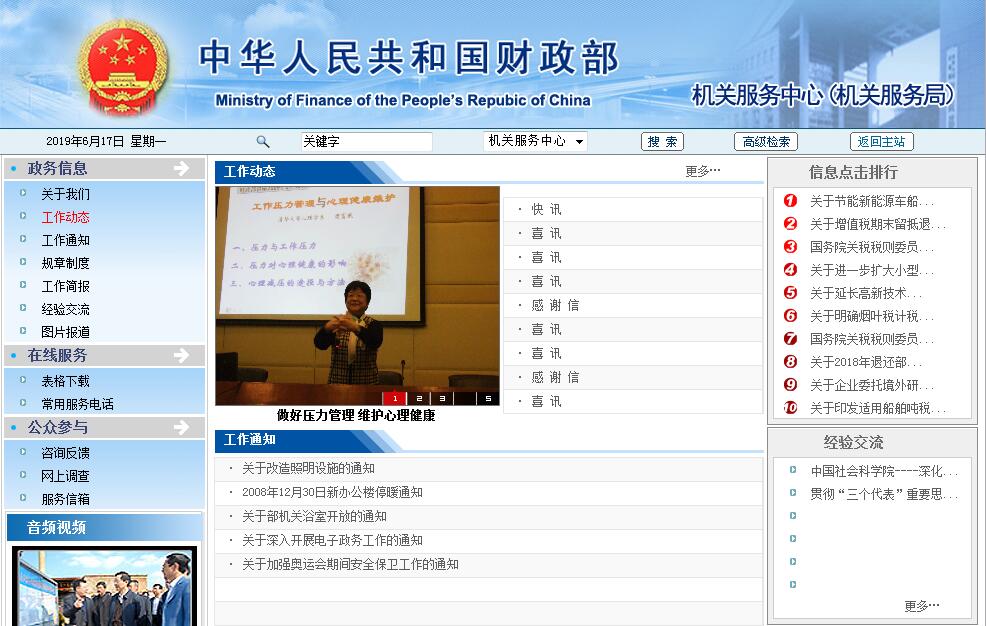Open the 机关服务中心 dropdown
The image size is (986, 626).
[x=535, y=141]
